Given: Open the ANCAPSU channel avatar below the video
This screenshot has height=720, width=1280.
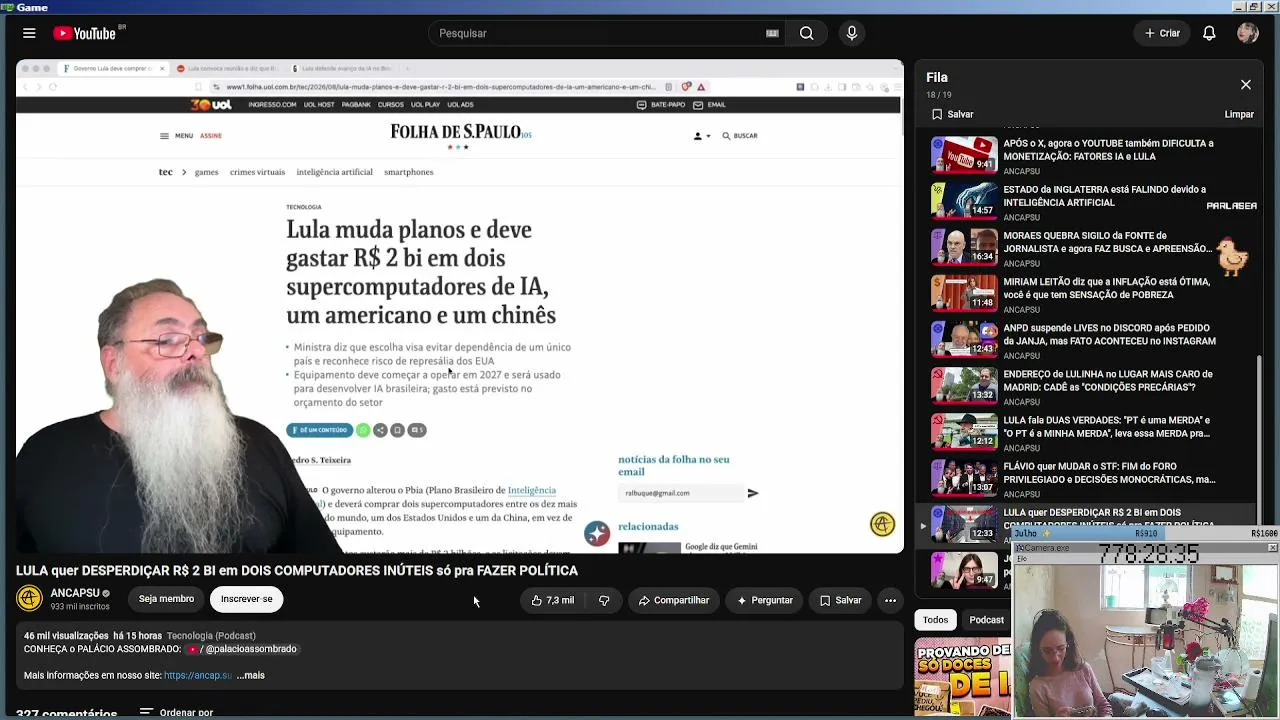Looking at the screenshot, I should 29,598.
